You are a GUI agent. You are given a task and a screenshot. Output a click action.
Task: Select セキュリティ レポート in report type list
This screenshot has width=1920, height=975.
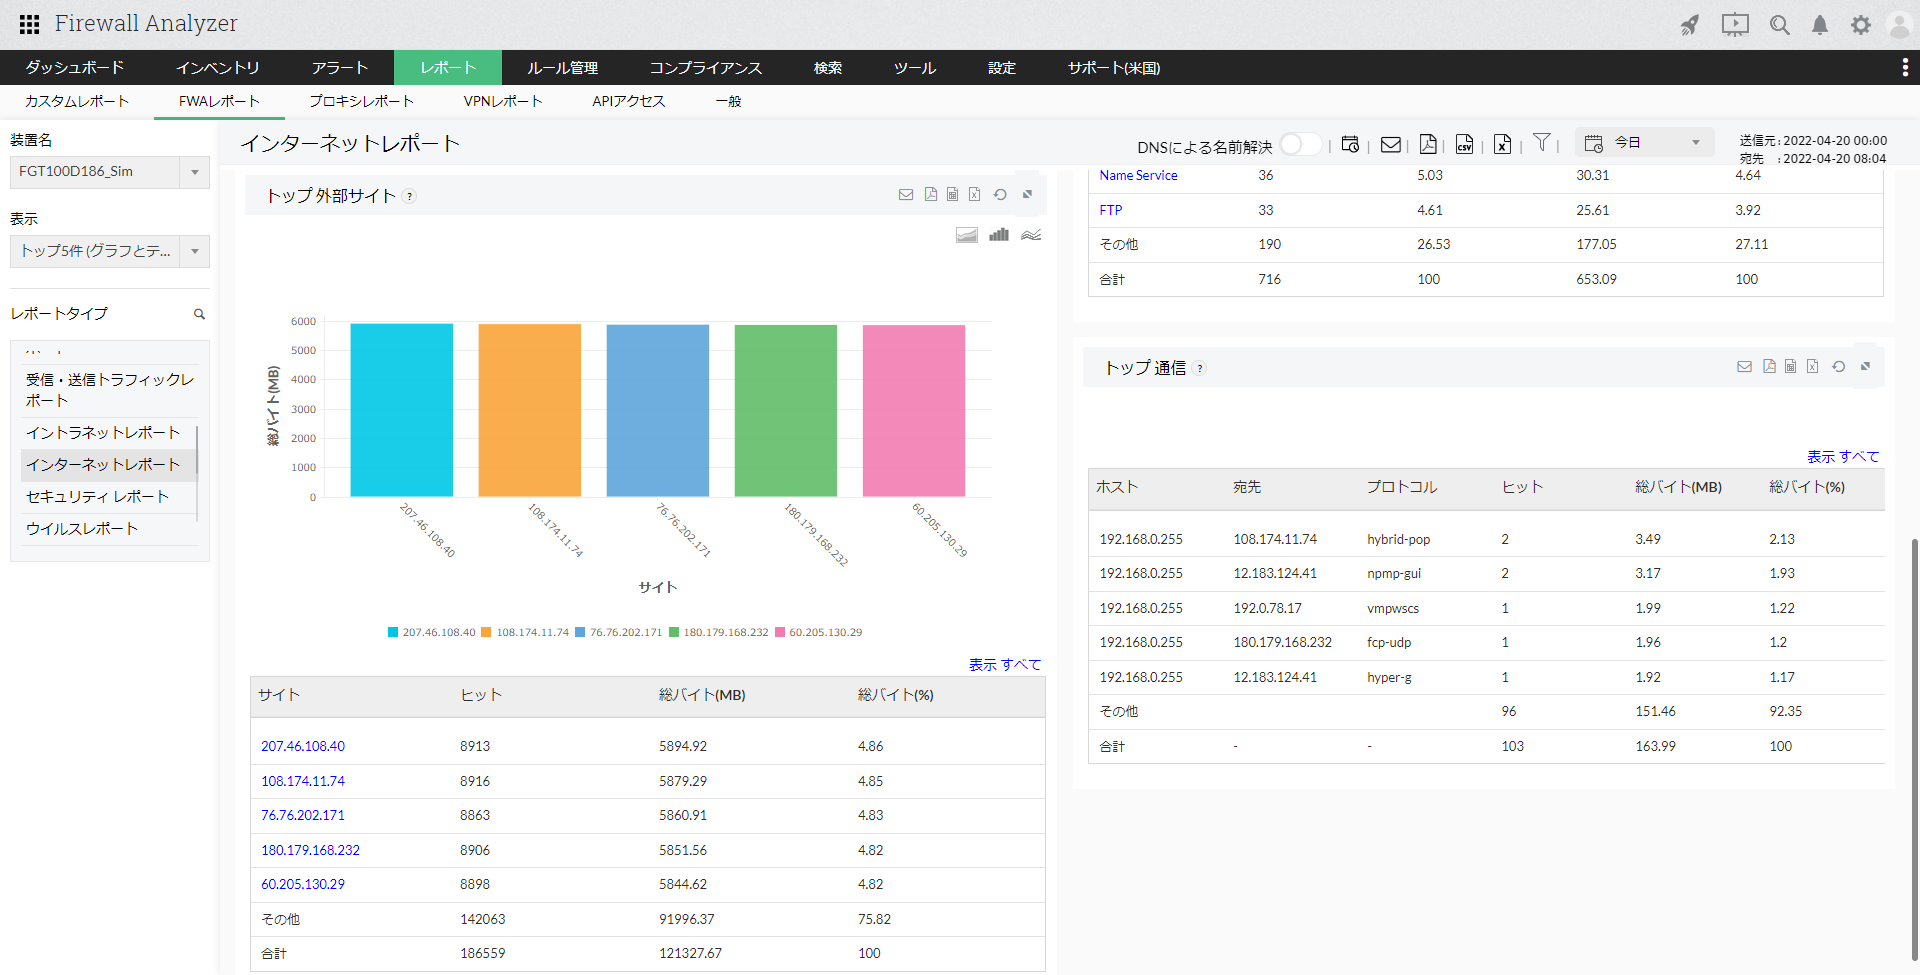(97, 497)
